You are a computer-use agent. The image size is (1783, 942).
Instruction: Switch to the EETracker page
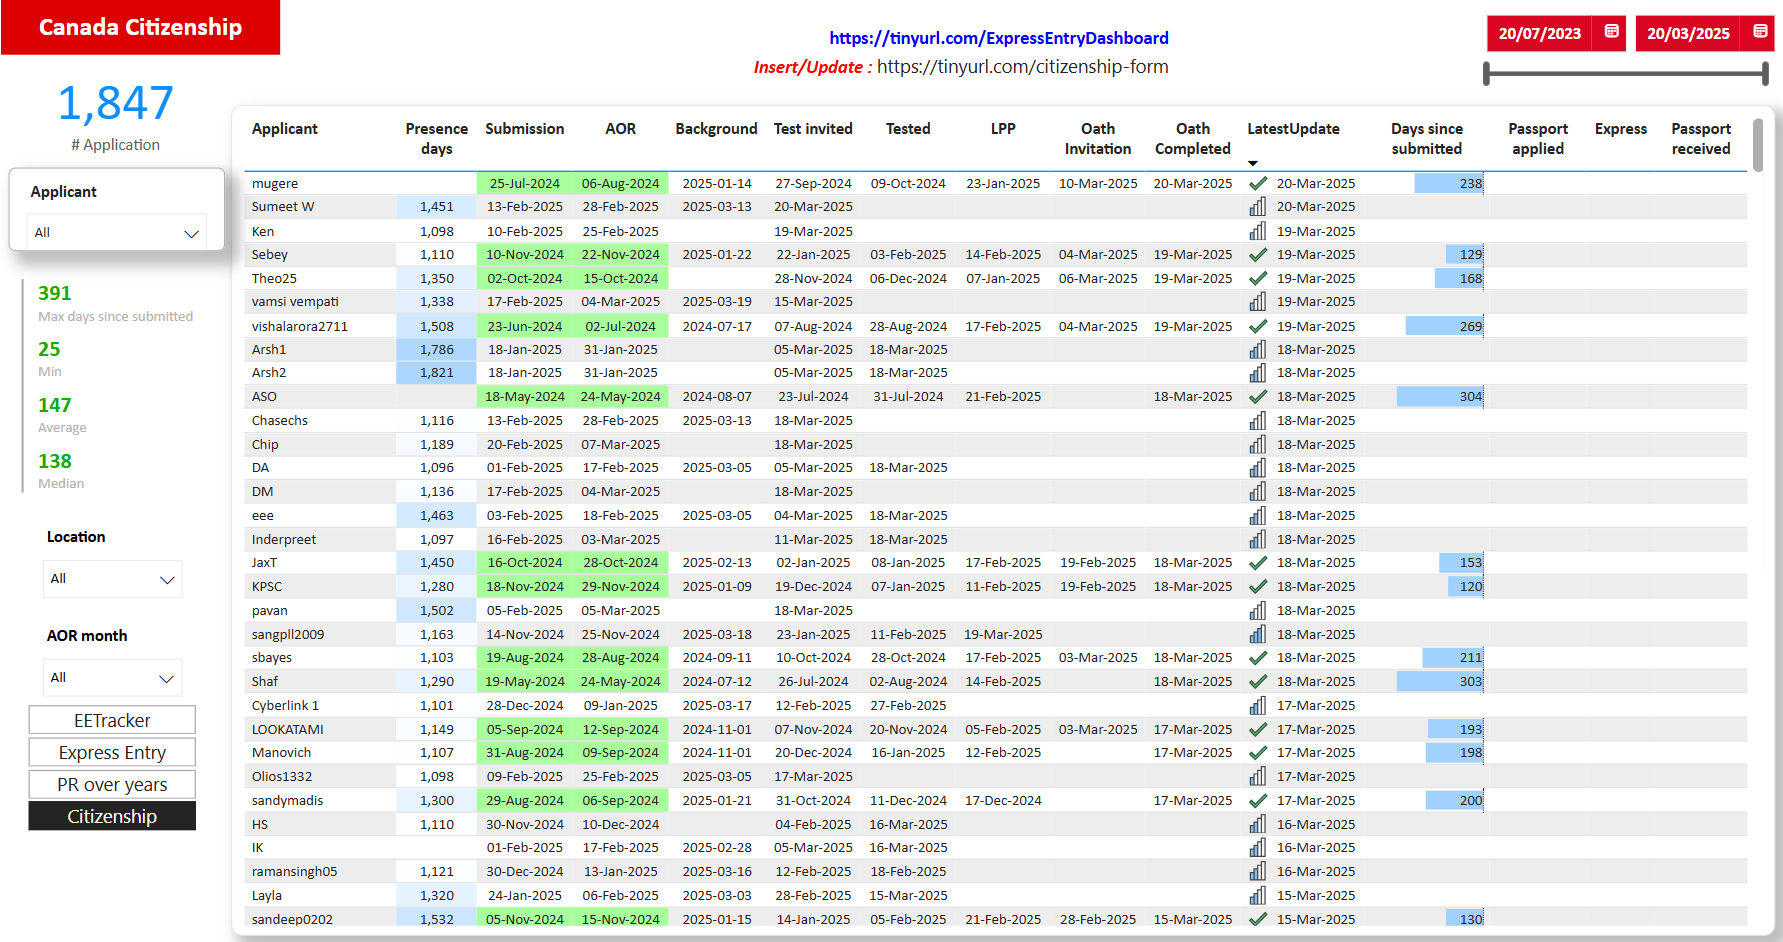coord(112,720)
